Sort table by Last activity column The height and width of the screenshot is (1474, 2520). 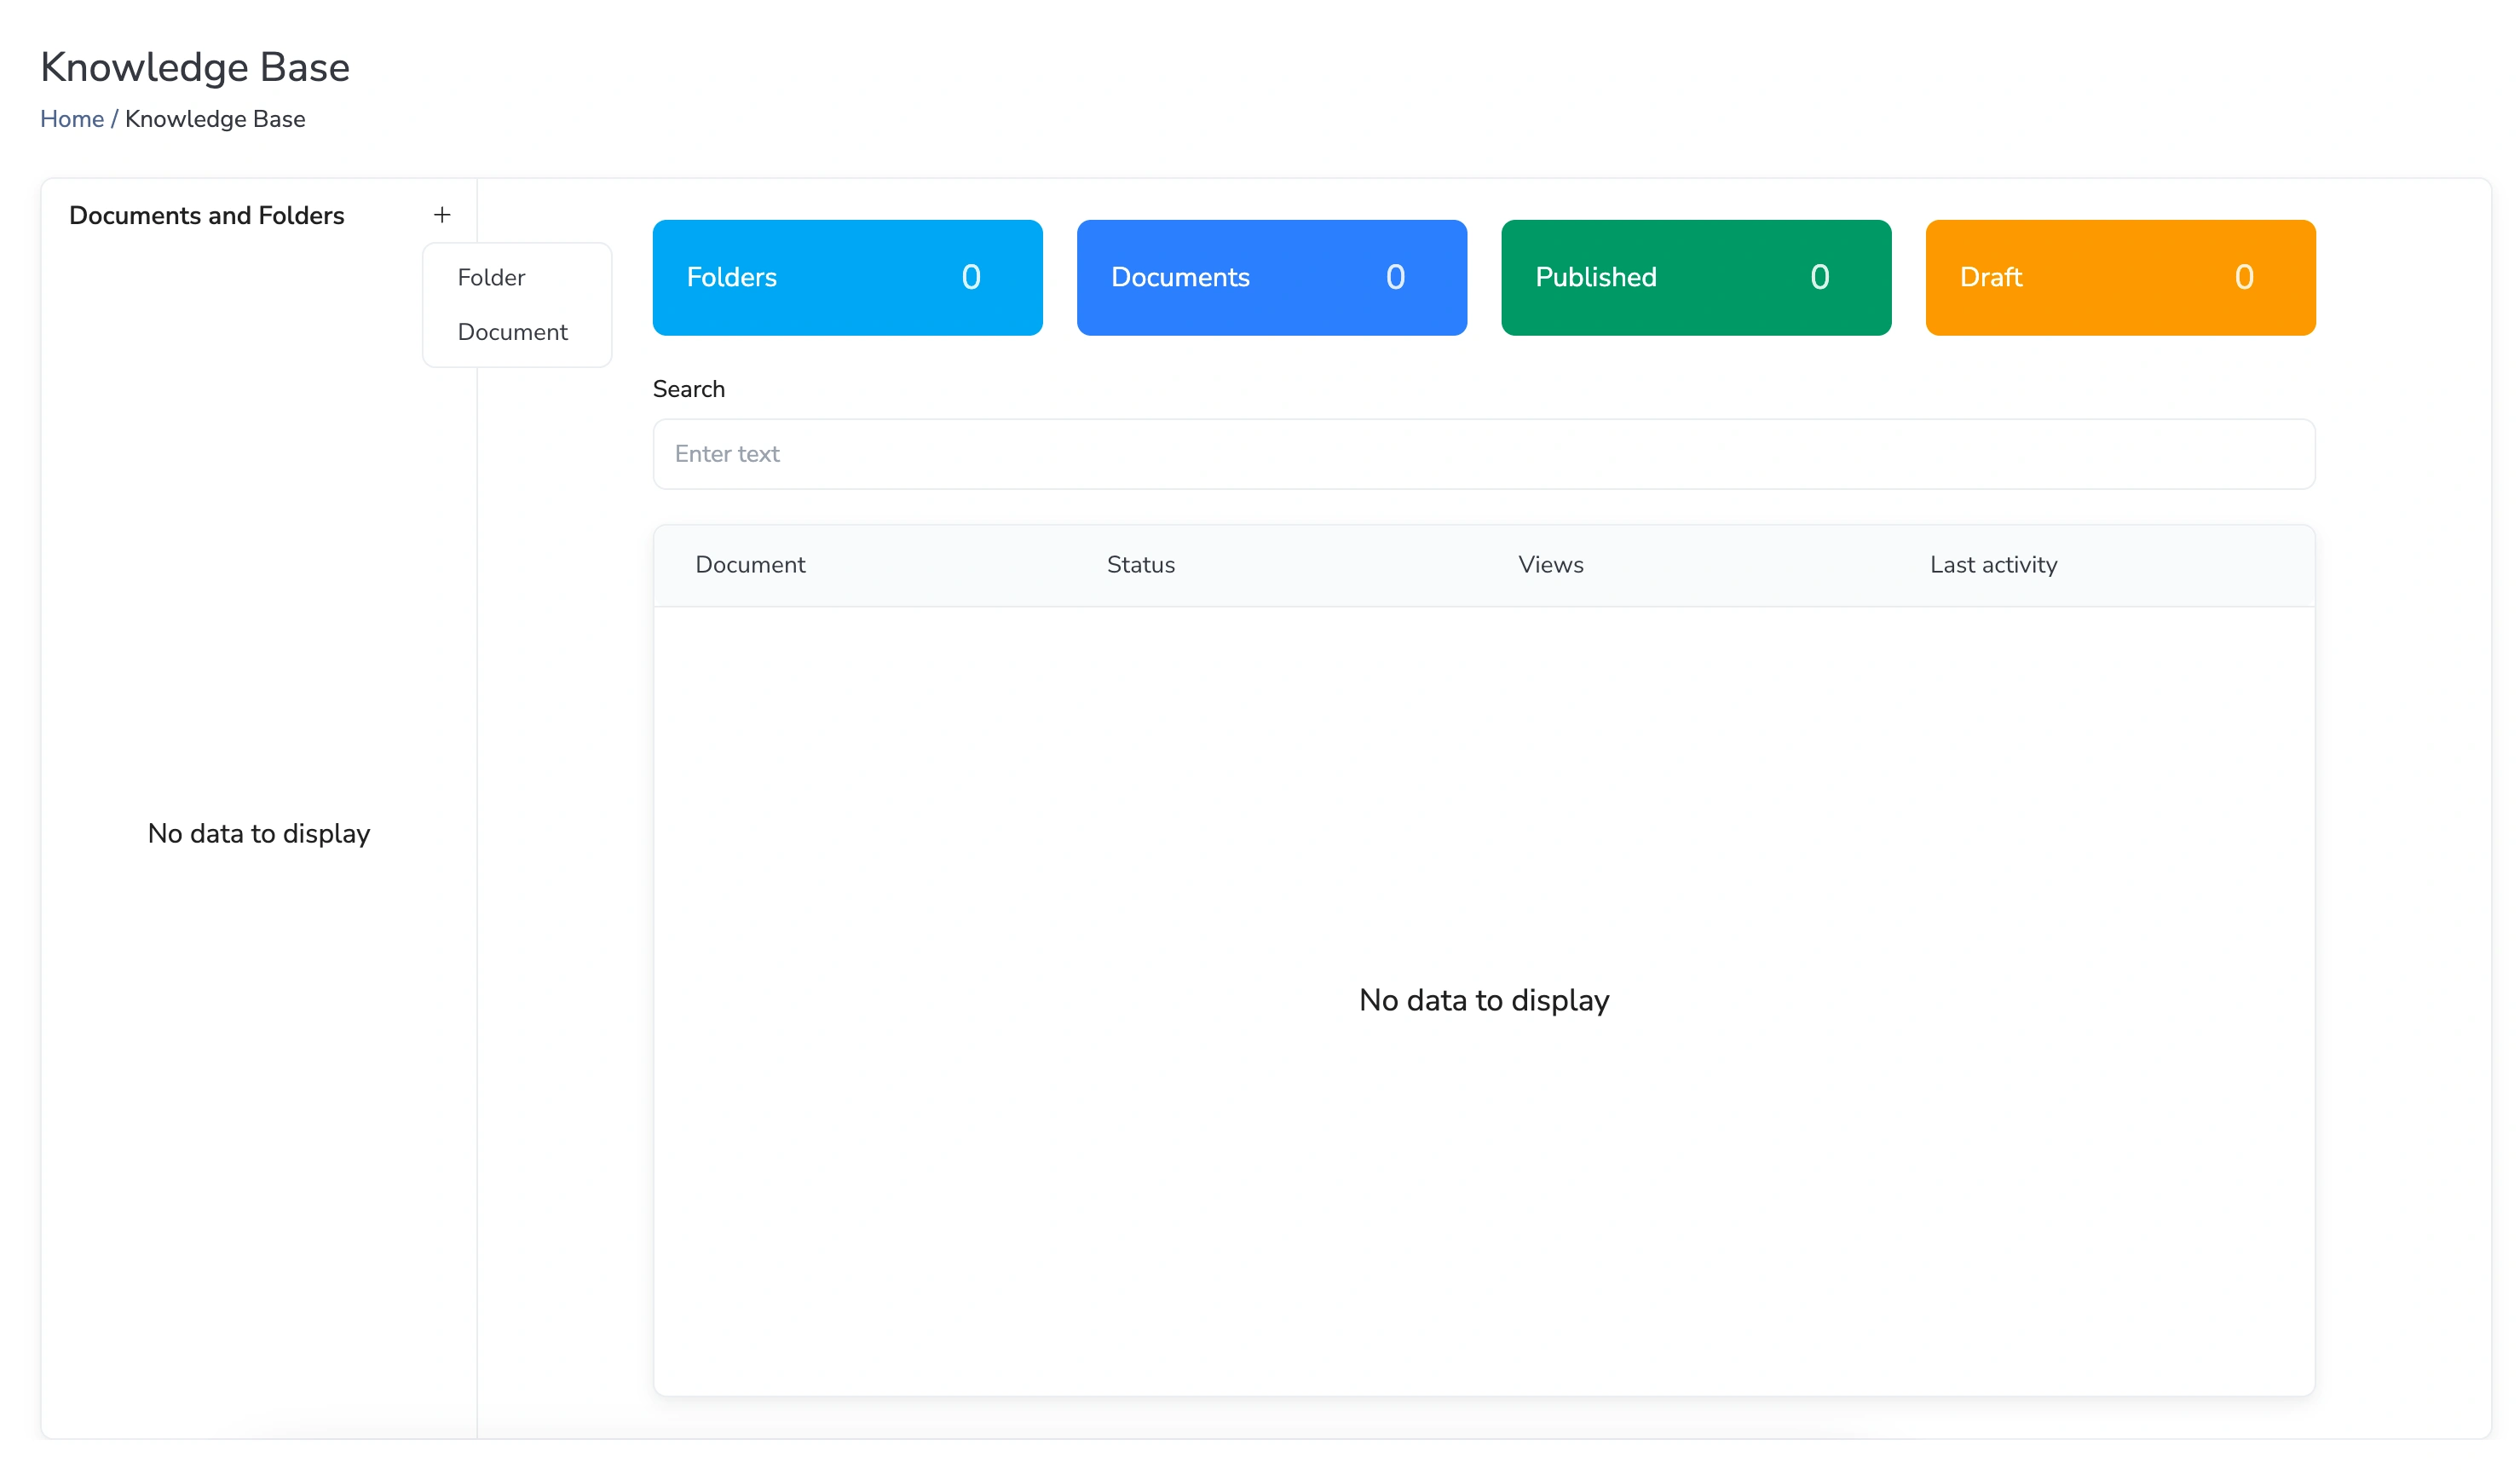click(x=1992, y=564)
